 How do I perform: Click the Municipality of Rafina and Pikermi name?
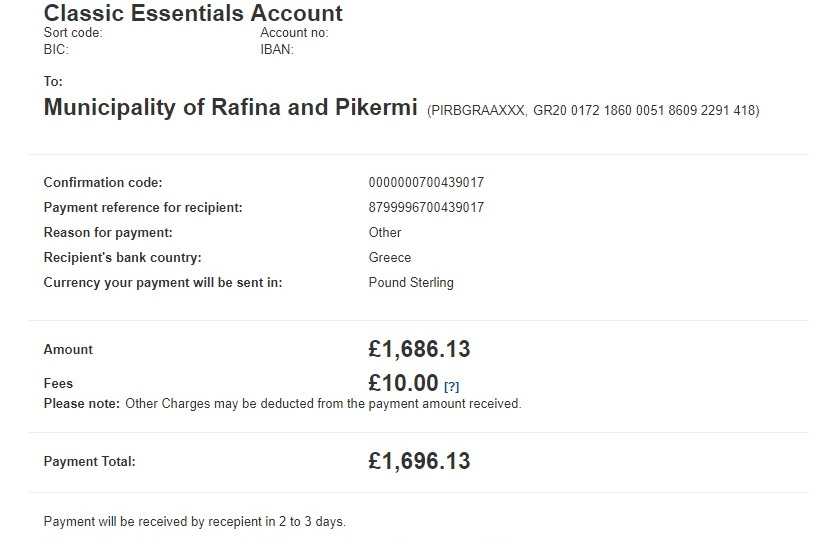pyautogui.click(x=230, y=107)
